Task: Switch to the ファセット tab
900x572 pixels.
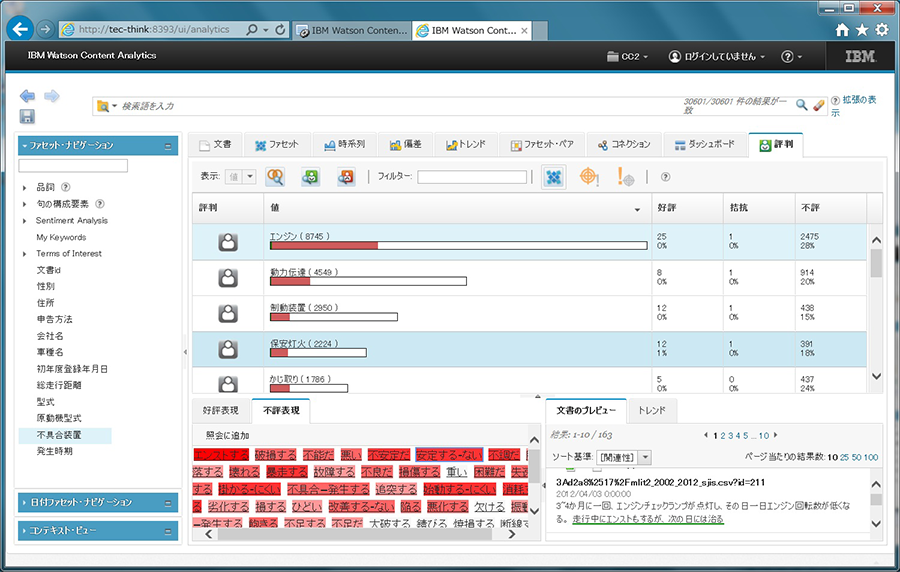Action: click(277, 145)
